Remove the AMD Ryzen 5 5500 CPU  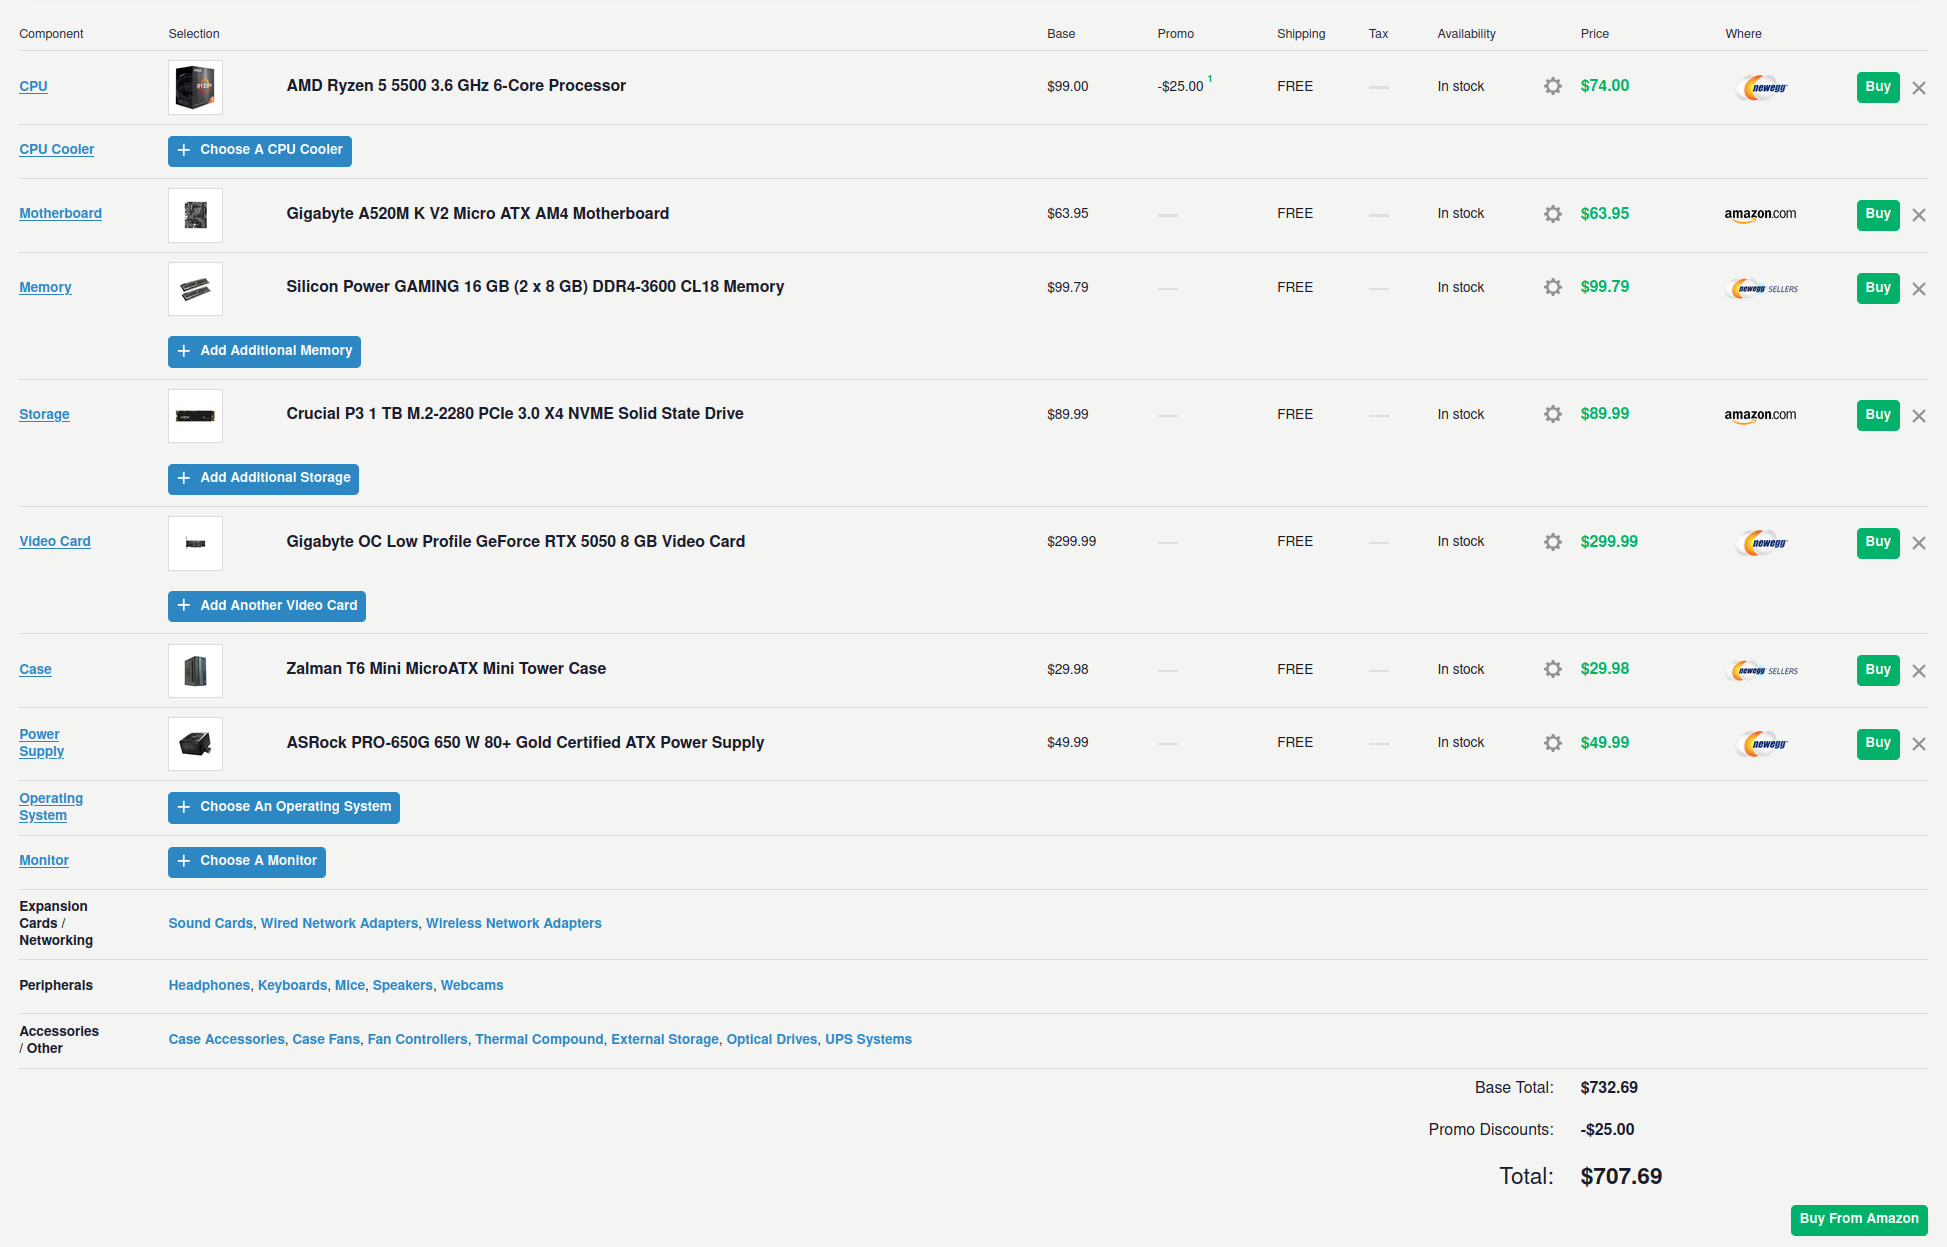tap(1919, 88)
